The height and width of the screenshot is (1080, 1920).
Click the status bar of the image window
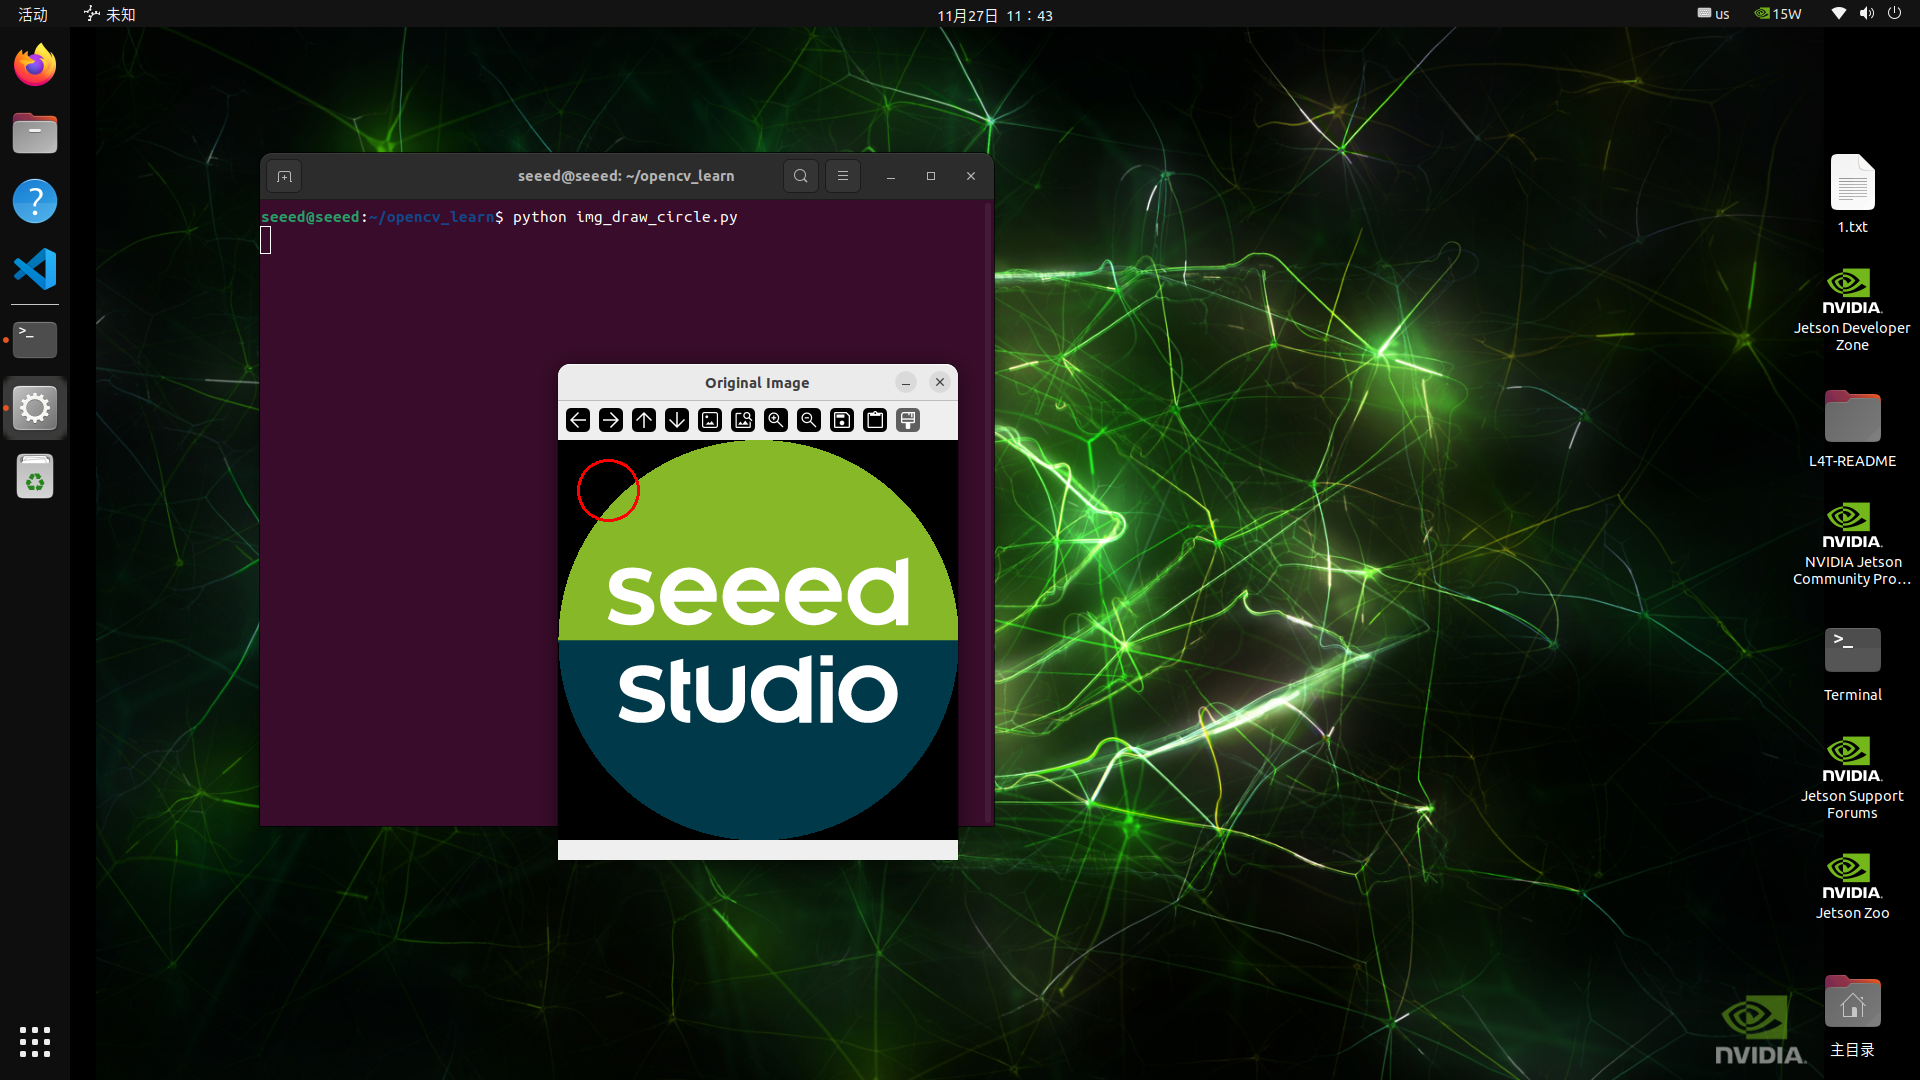(x=758, y=850)
